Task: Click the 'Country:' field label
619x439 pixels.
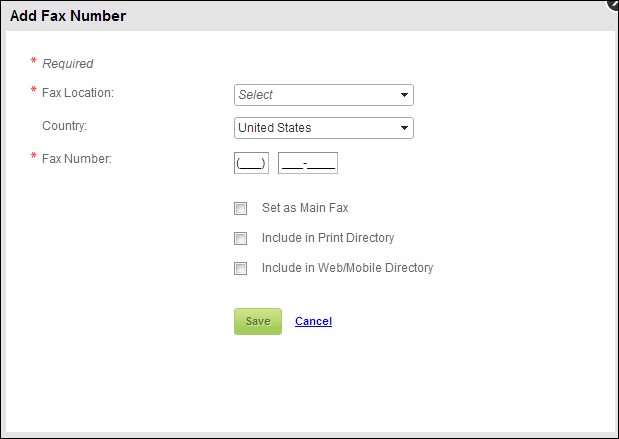Action: [65, 126]
